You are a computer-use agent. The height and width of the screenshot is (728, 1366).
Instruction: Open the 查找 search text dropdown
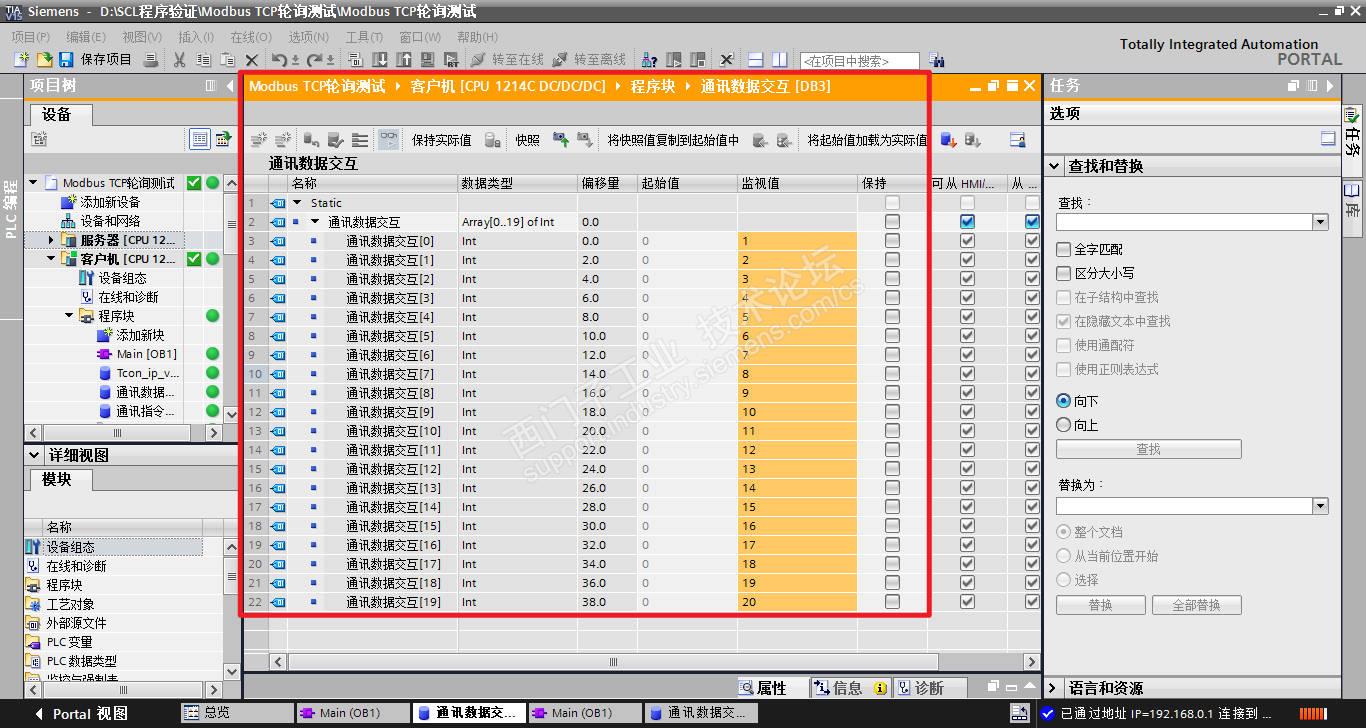[x=1320, y=222]
